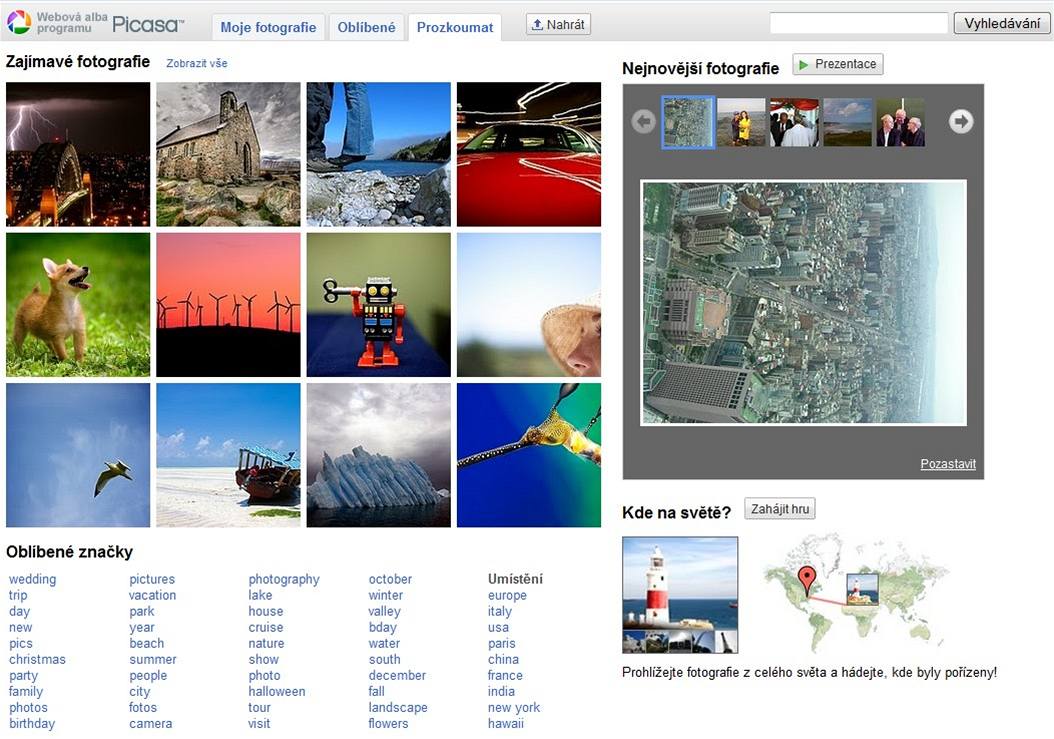The image size is (1054, 739).
Task: Click the next arrow in photo strip
Action: (x=961, y=121)
